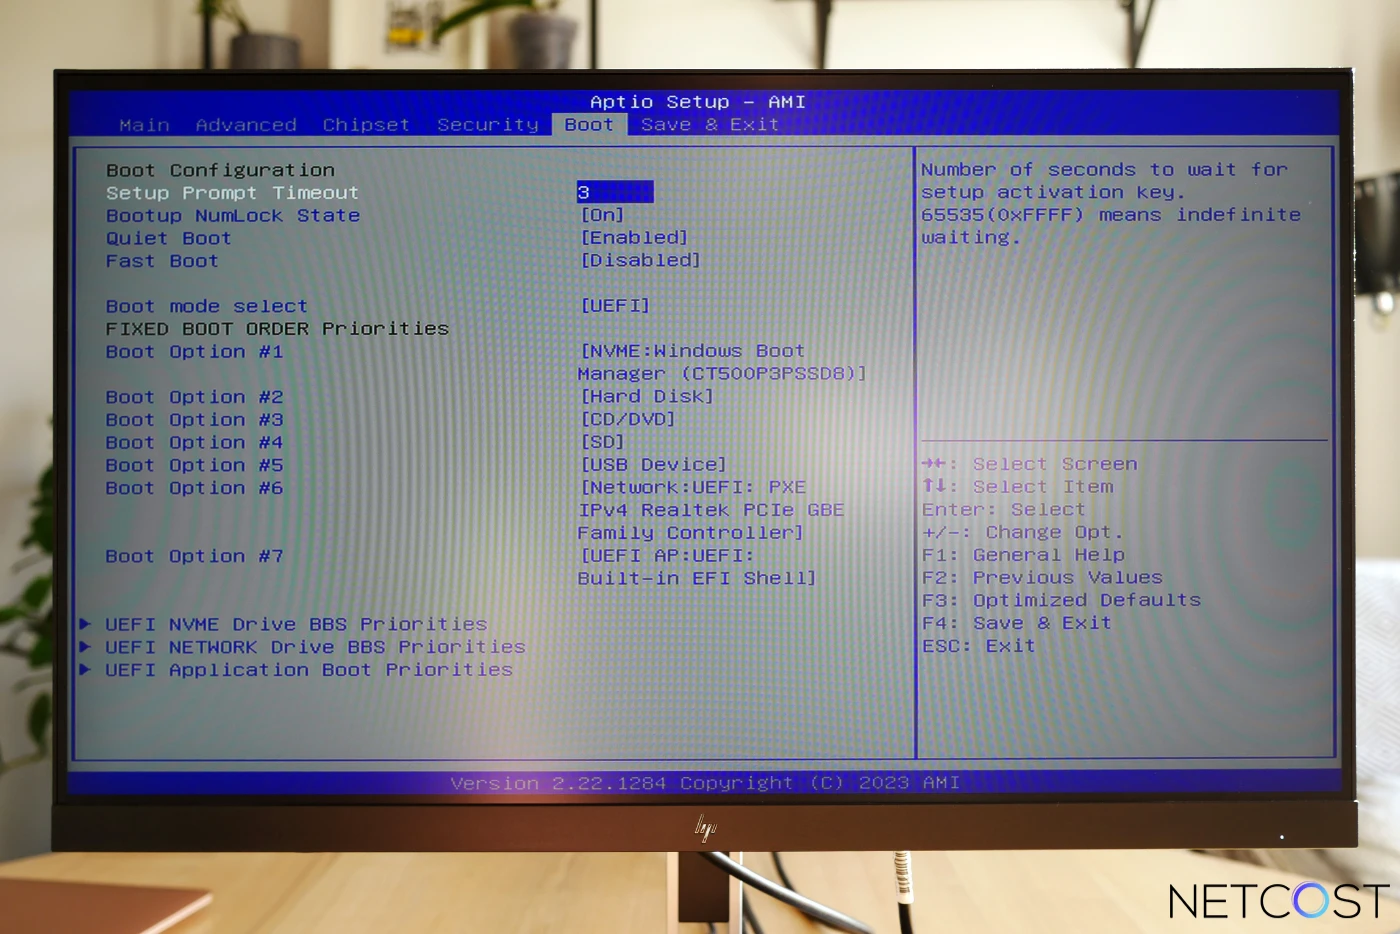The image size is (1400, 934).
Task: Select the Quiet Boot label
Action: coord(169,239)
